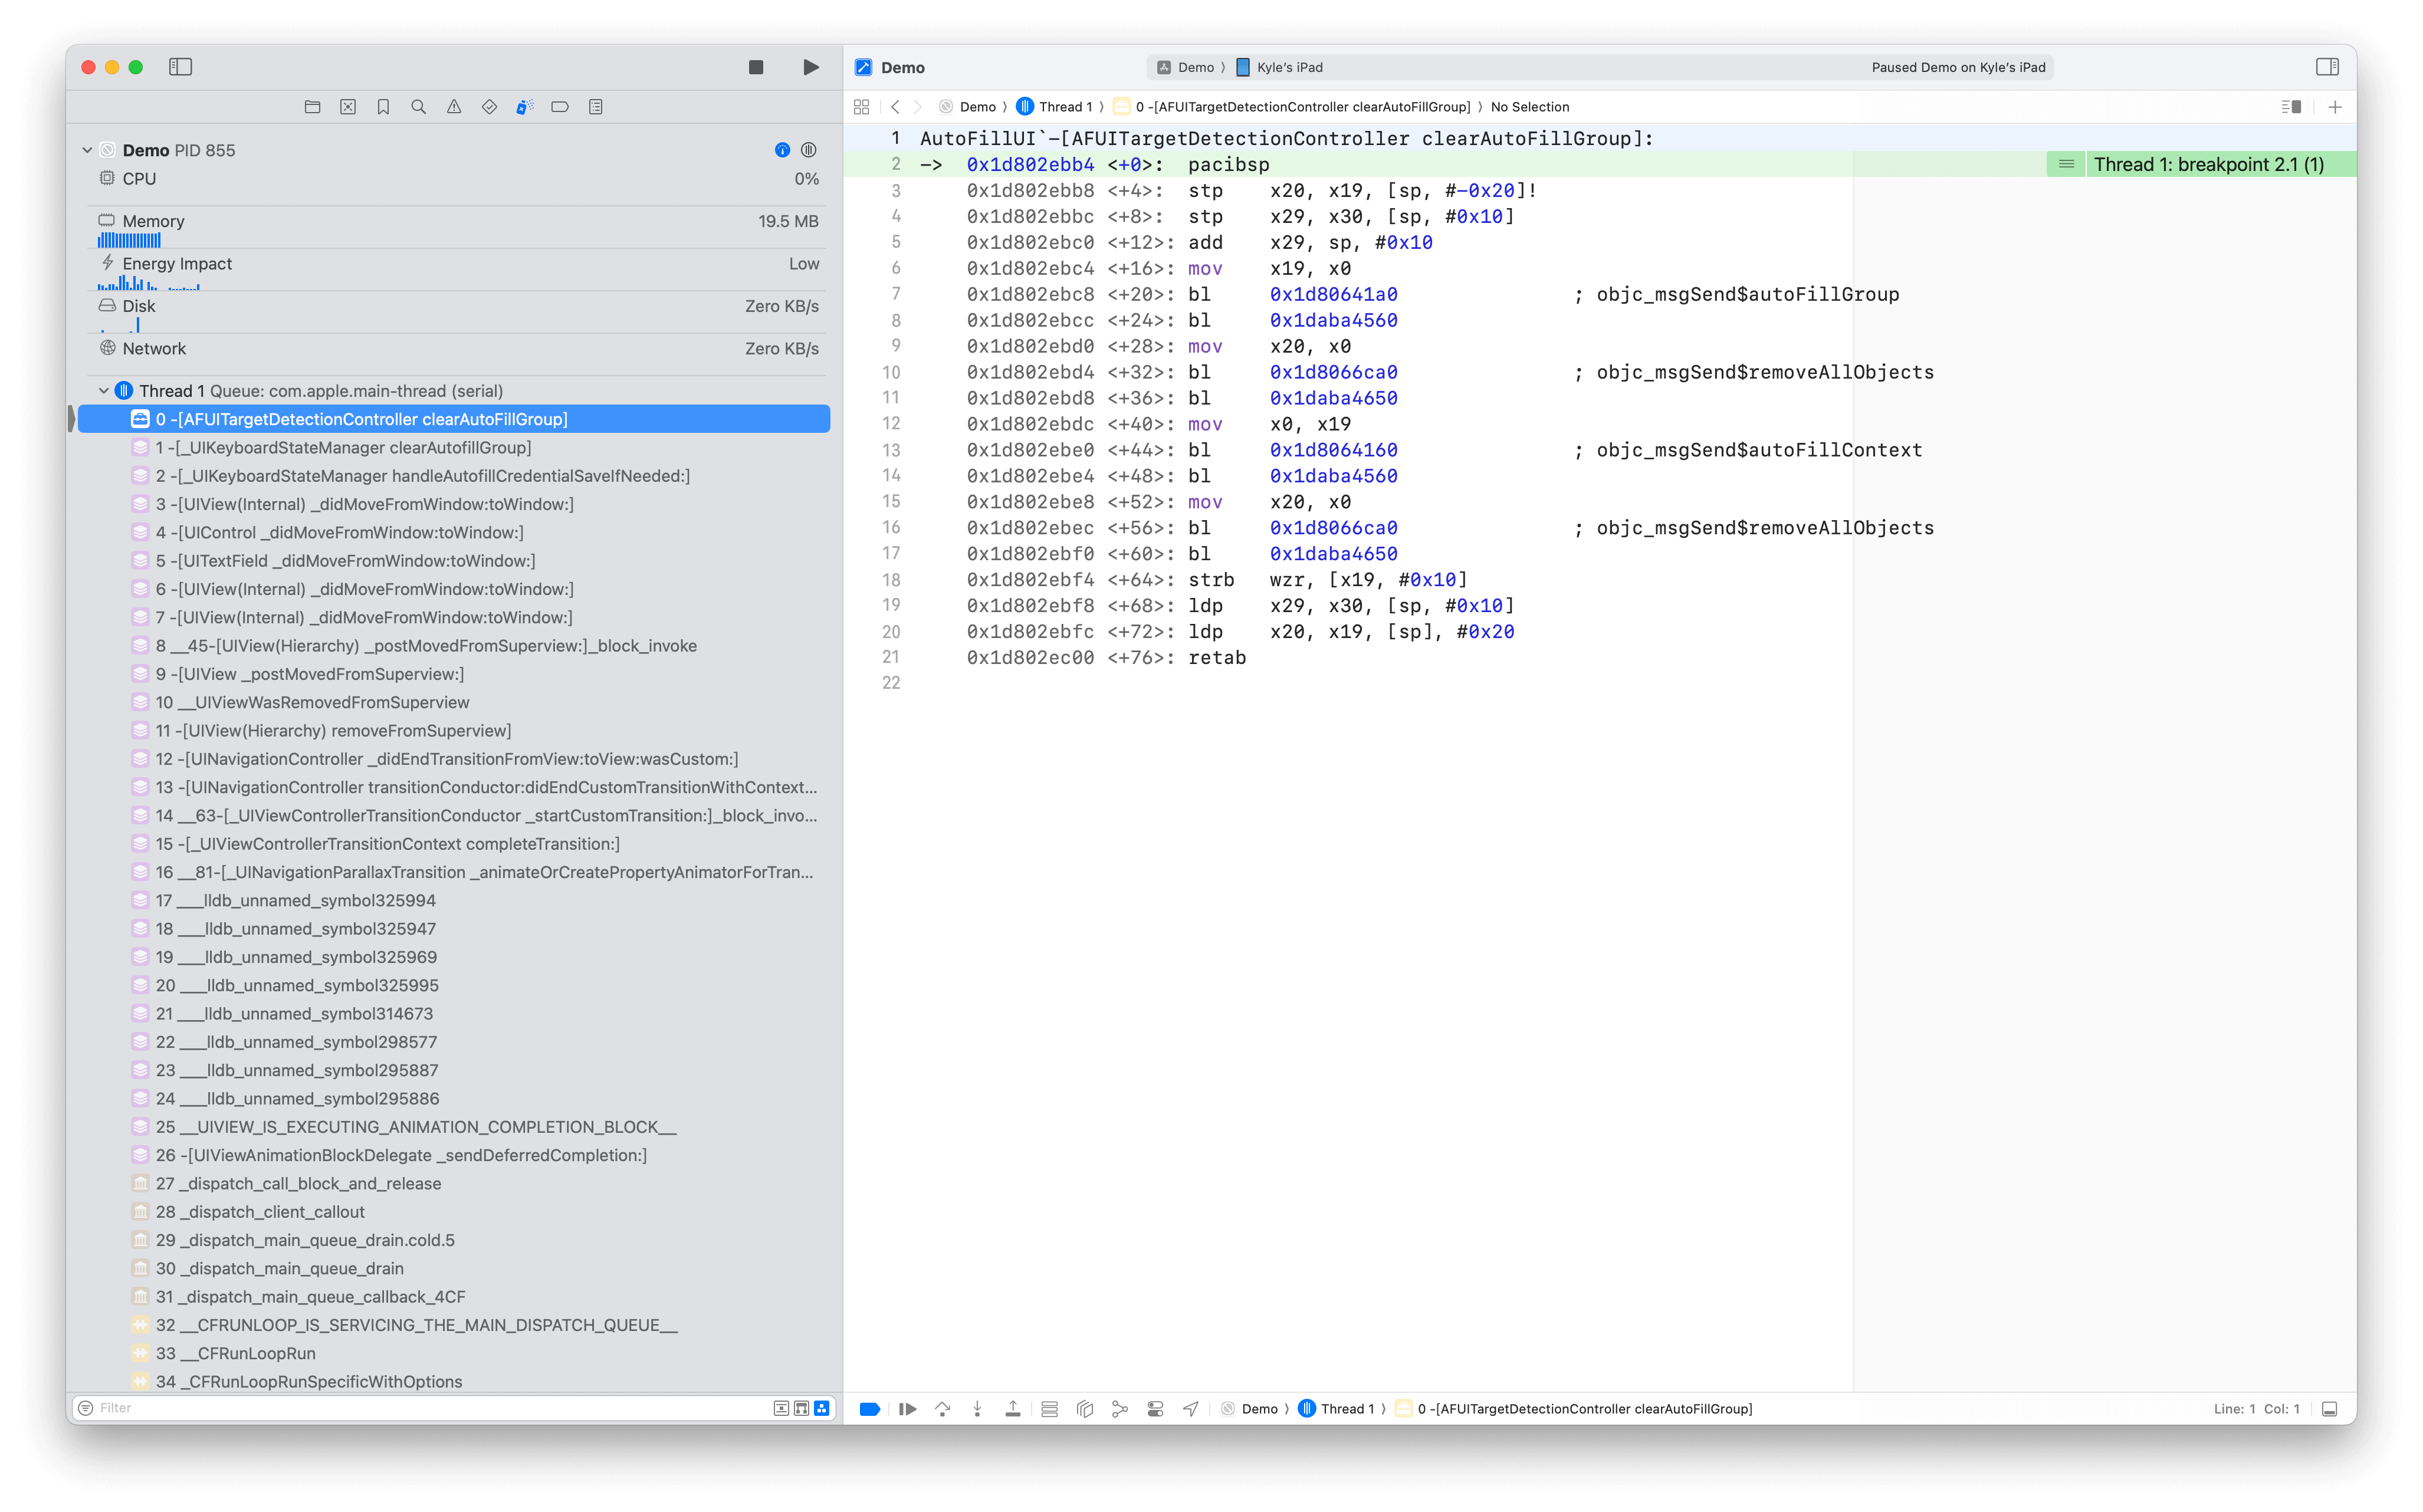Run the Demo scheme
2423x1512 pixels.
811,67
